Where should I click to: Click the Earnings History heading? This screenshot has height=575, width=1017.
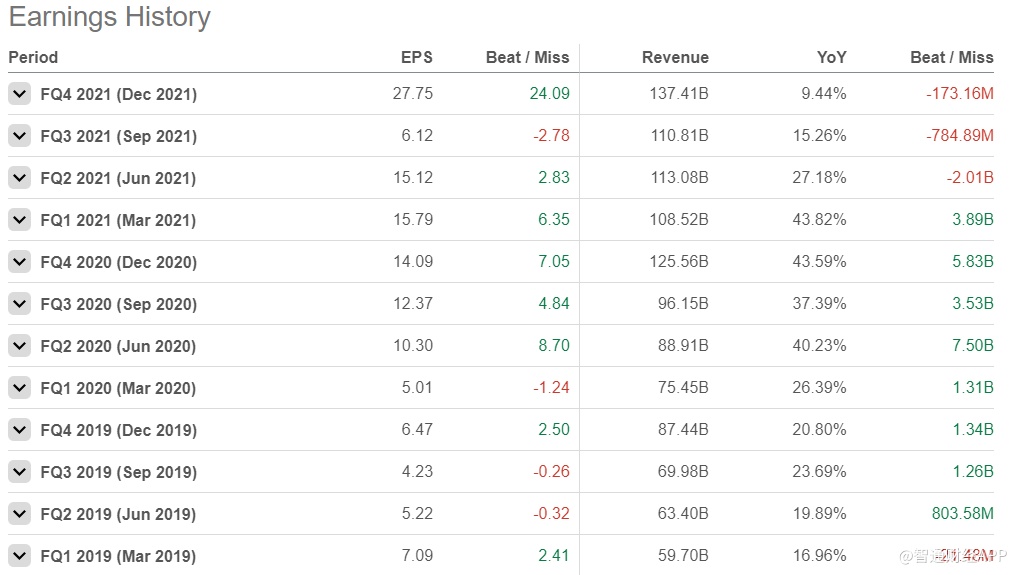click(109, 17)
